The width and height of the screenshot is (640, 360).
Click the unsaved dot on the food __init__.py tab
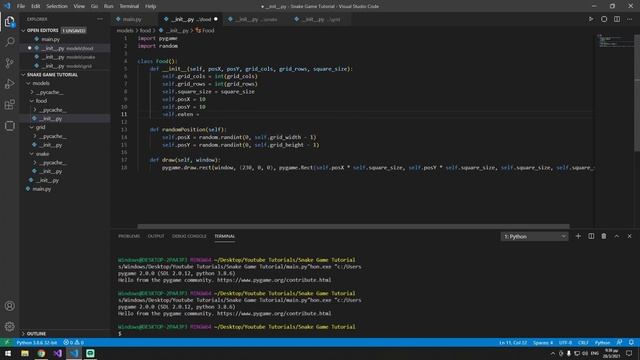(x=216, y=19)
